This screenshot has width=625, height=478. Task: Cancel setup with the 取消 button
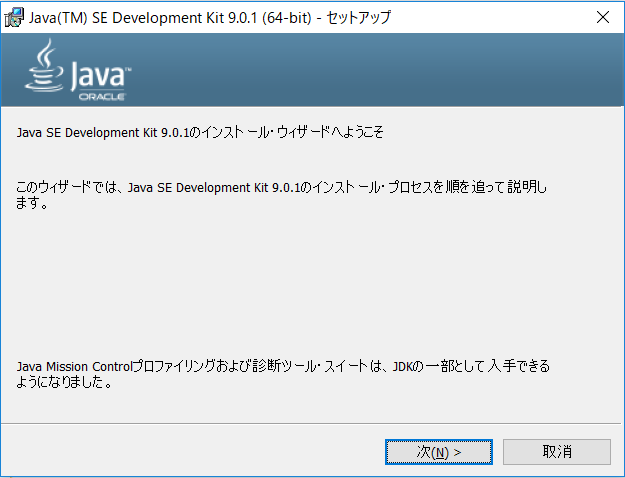(557, 452)
